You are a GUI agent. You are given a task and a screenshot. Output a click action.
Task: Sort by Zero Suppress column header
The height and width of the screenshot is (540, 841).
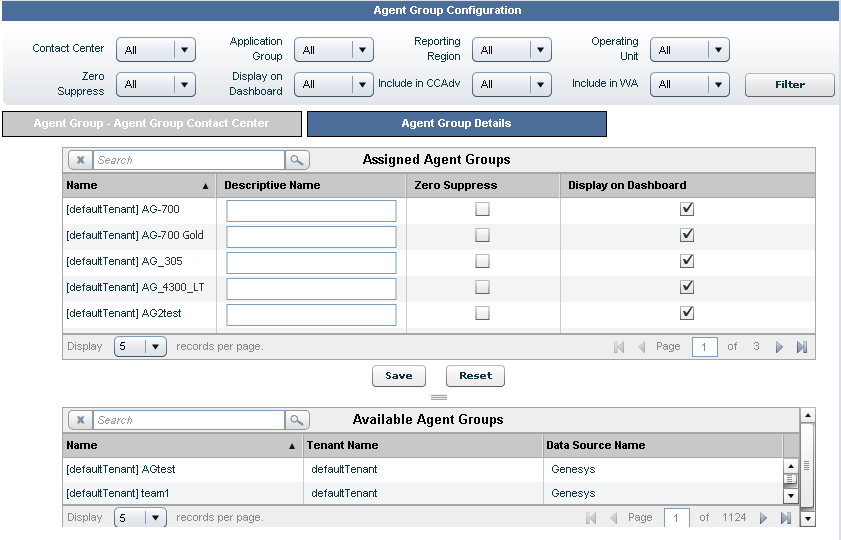coord(483,186)
